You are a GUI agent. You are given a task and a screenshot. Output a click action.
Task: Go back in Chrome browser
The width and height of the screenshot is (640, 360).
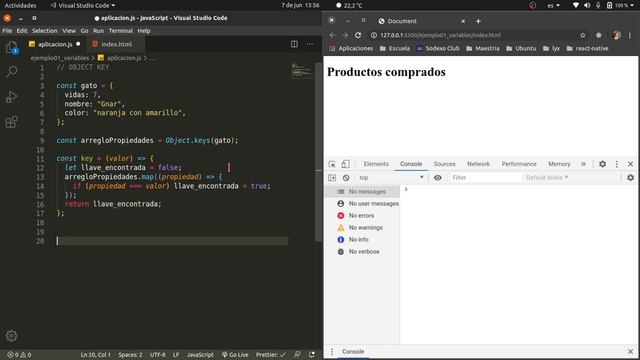click(332, 35)
